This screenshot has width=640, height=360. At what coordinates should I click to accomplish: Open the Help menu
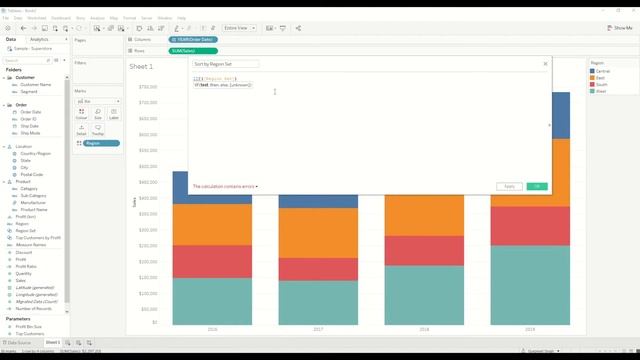coord(182,18)
